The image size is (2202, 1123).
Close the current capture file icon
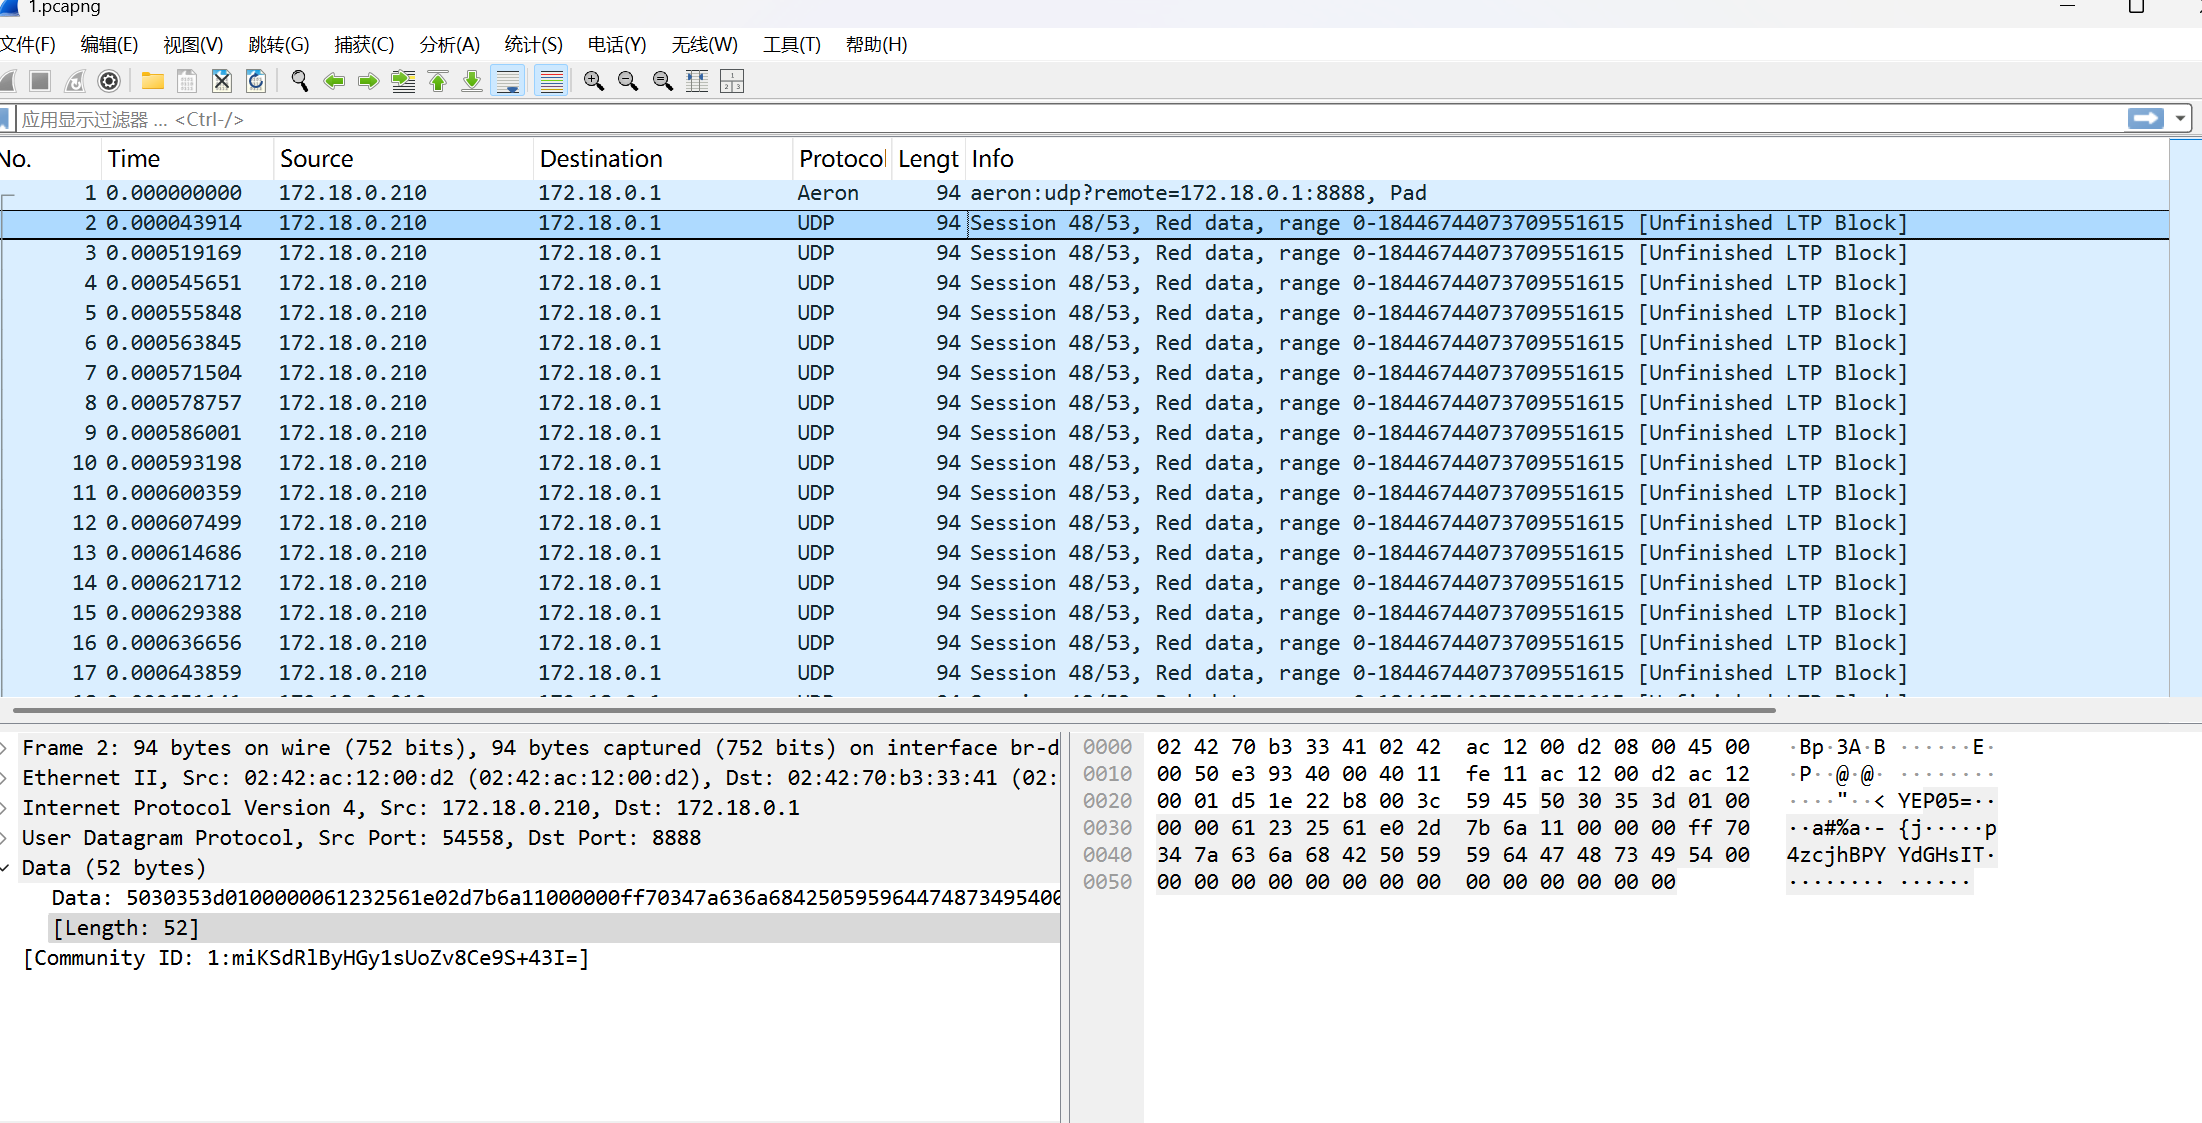point(222,82)
